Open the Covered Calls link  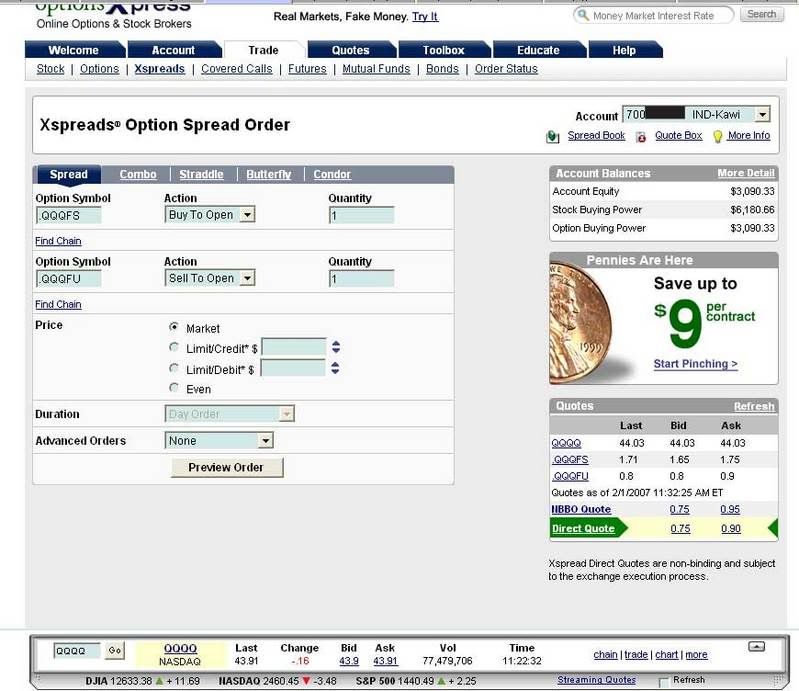click(x=236, y=69)
